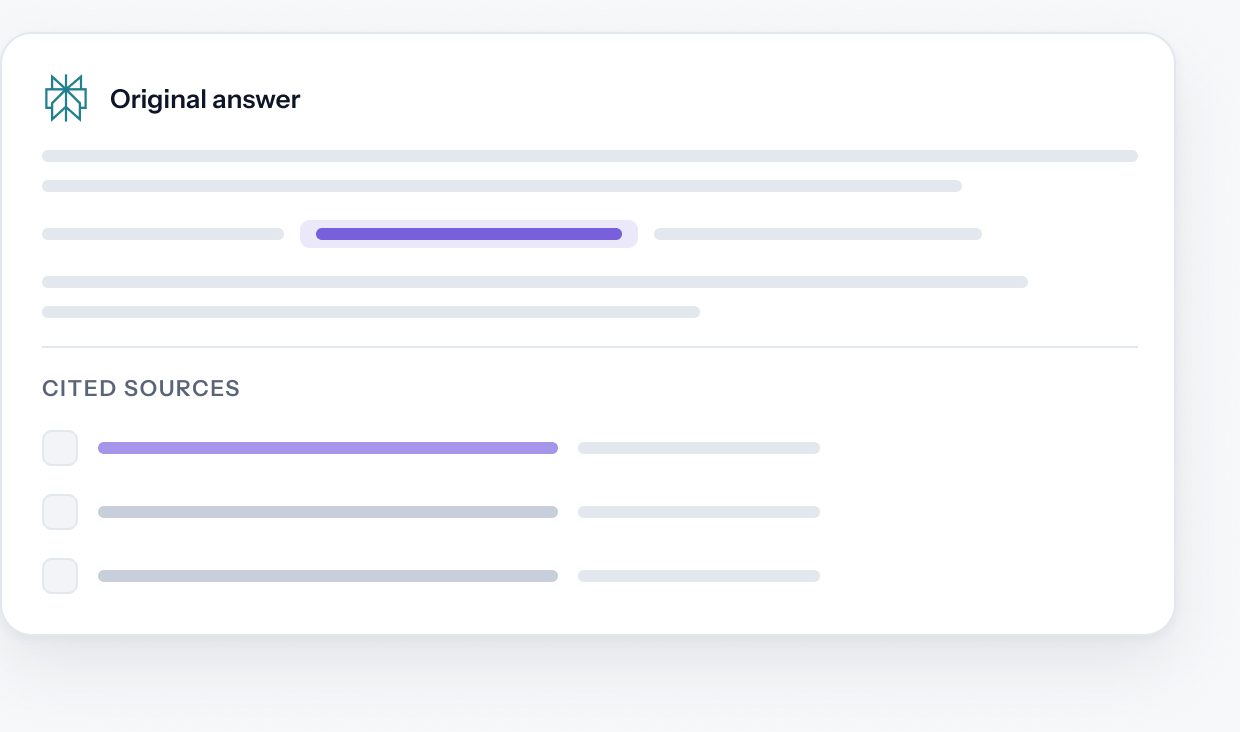The height and width of the screenshot is (732, 1240).
Task: Check the second cited source square box
Action: (60, 512)
